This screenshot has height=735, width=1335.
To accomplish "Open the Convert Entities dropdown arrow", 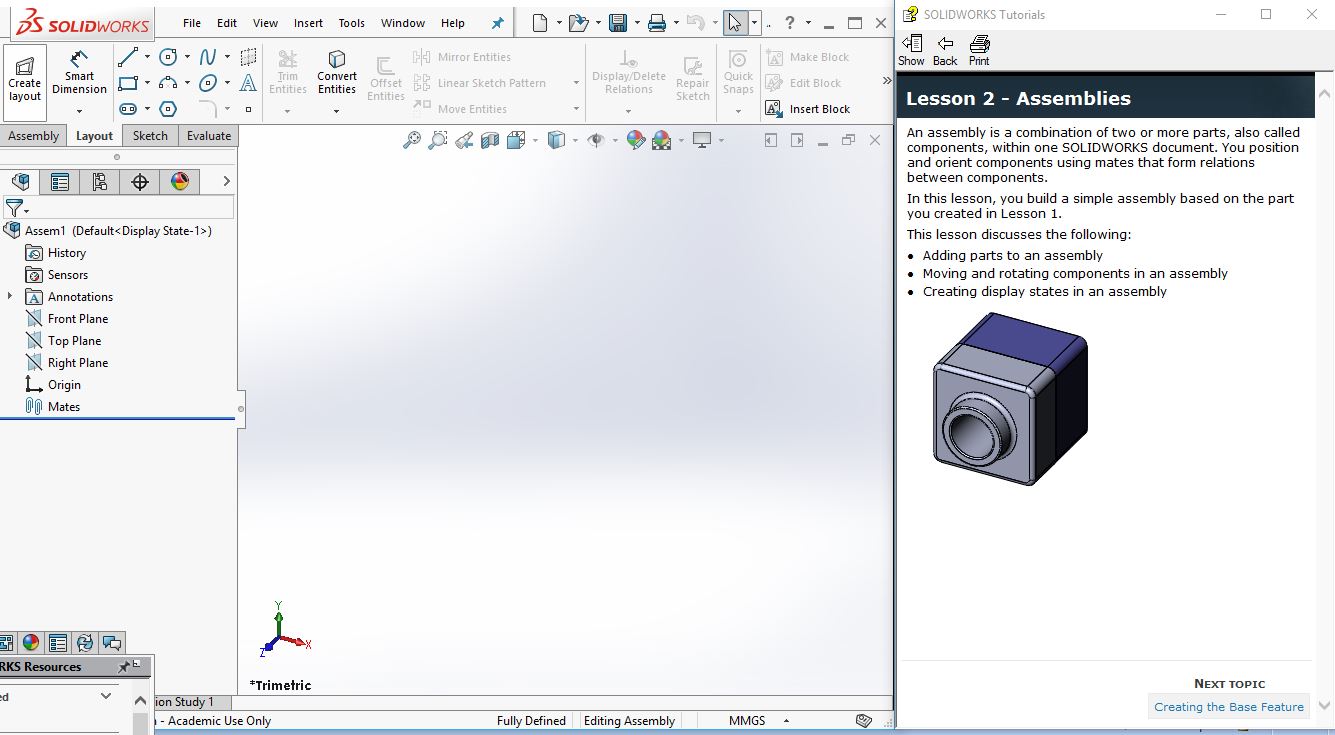I will click(337, 110).
